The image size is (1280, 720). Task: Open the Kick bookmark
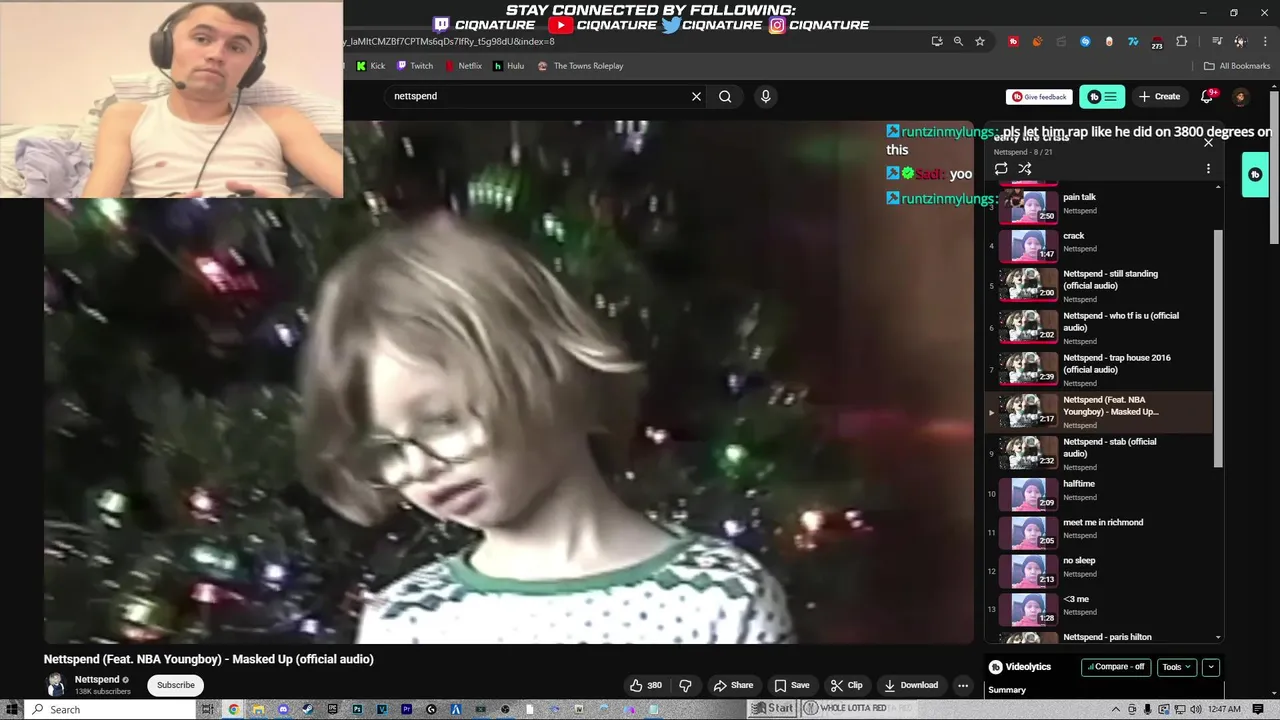(x=371, y=66)
